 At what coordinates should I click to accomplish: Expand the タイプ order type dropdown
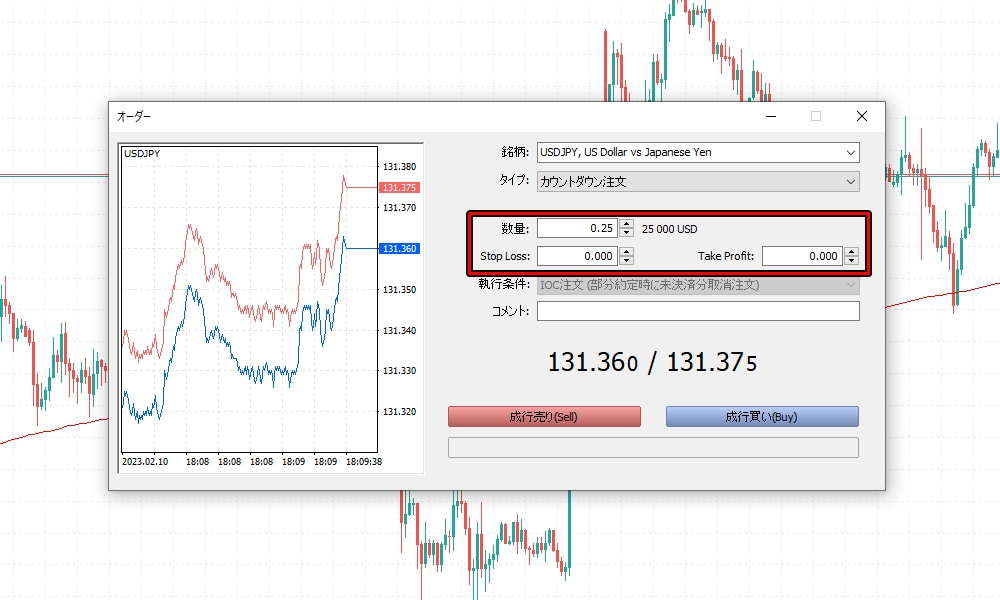click(x=697, y=182)
